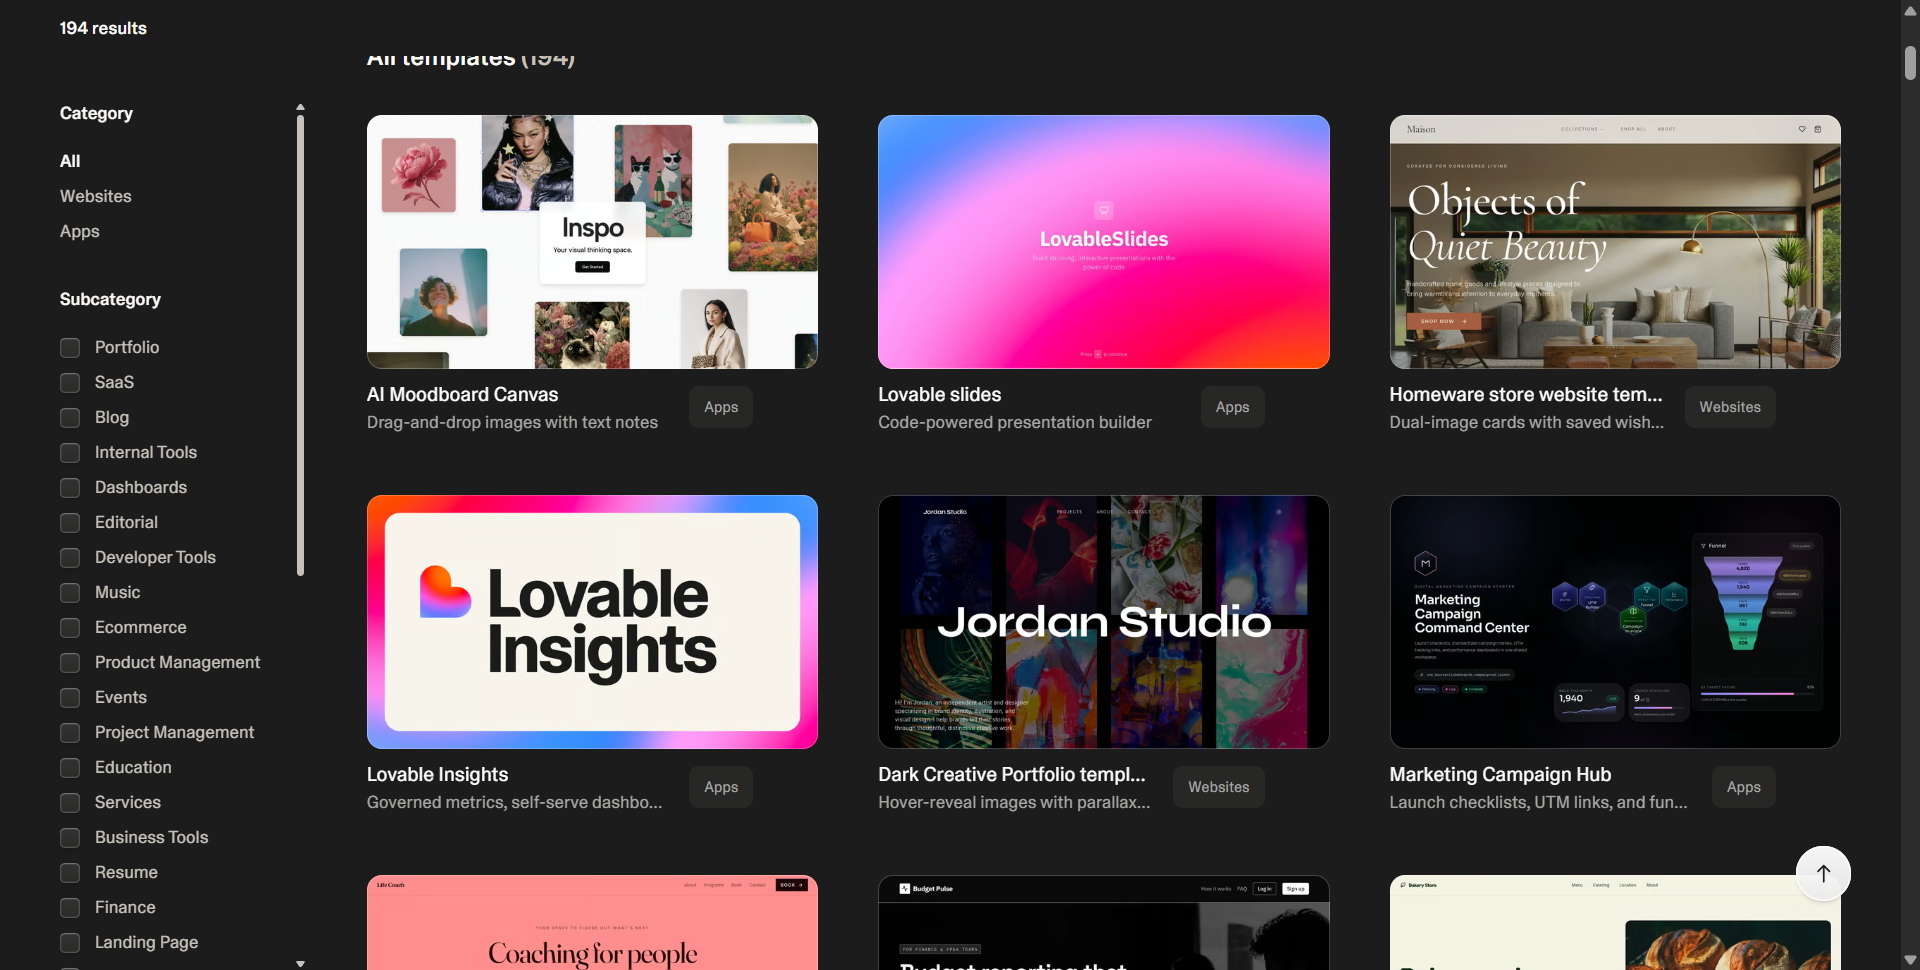
Task: Click the Category heading
Action: click(x=96, y=113)
